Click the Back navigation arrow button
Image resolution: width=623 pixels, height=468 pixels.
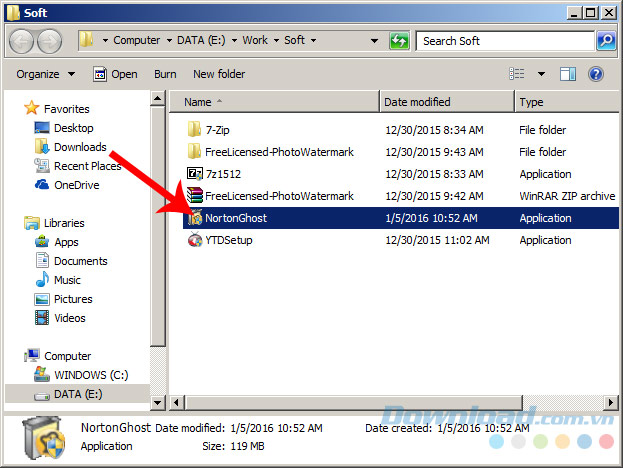pyautogui.click(x=21, y=41)
